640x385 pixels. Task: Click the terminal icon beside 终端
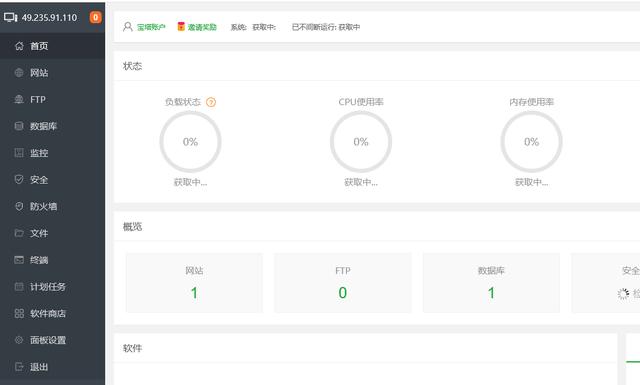click(x=19, y=260)
